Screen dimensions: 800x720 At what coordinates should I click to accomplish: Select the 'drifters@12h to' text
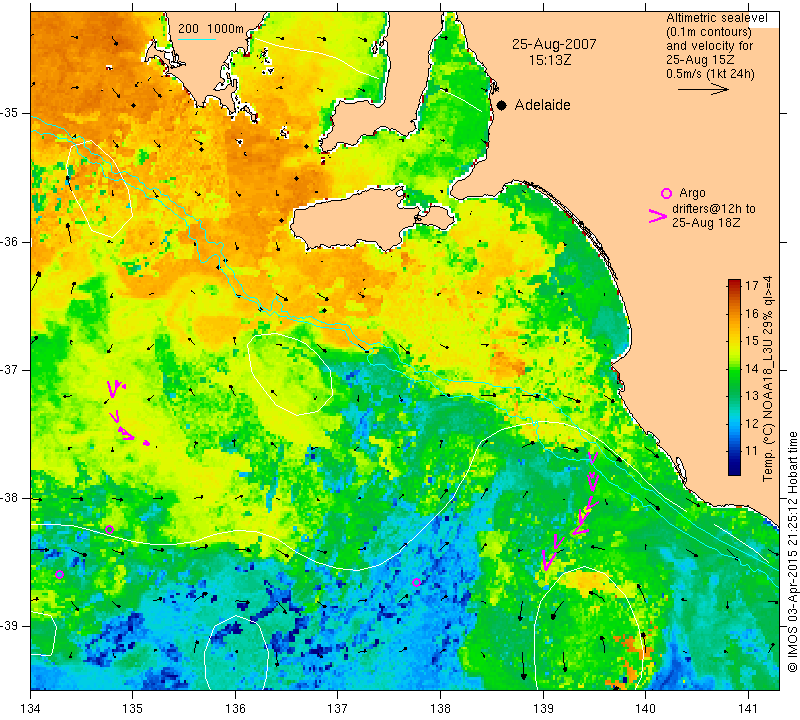click(x=714, y=209)
